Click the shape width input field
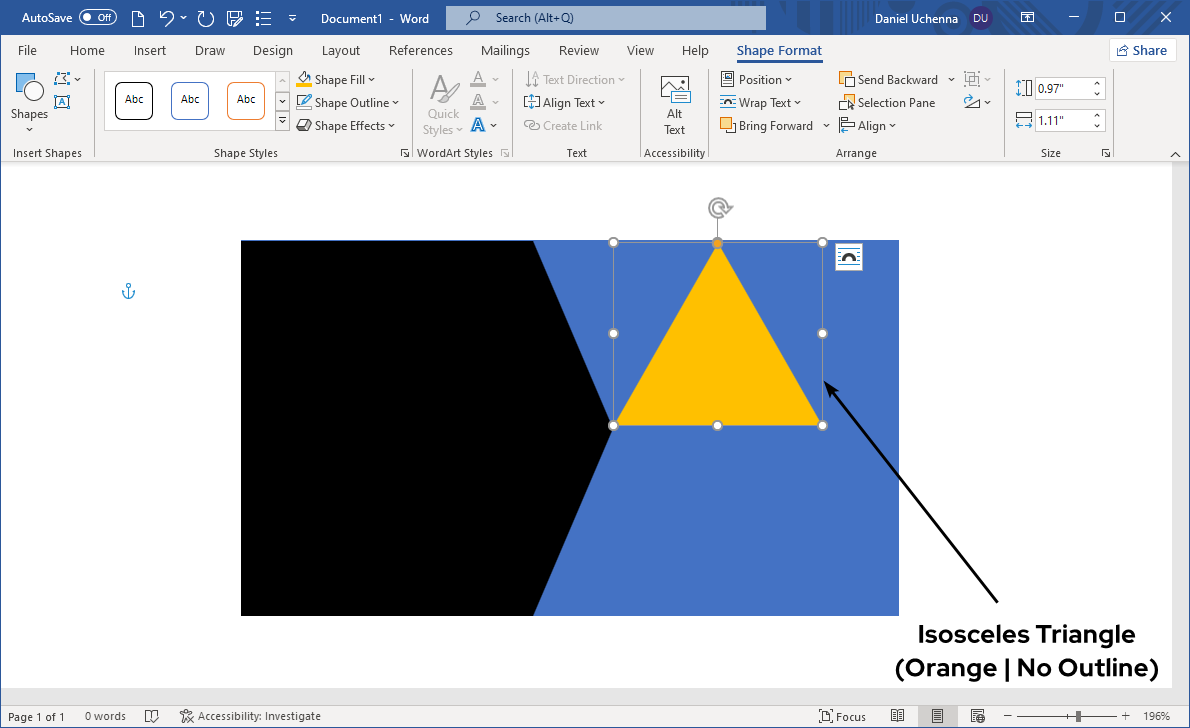Viewport: 1190px width, 728px height. (x=1062, y=121)
